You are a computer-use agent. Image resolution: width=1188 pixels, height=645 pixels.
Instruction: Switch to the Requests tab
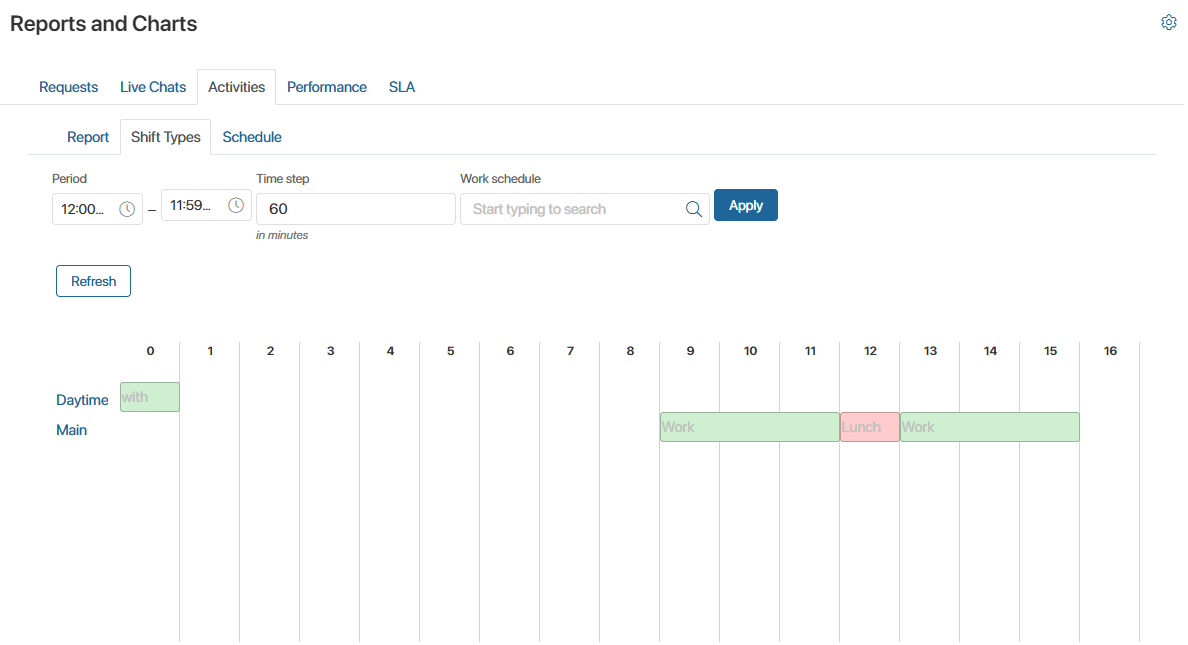point(68,87)
